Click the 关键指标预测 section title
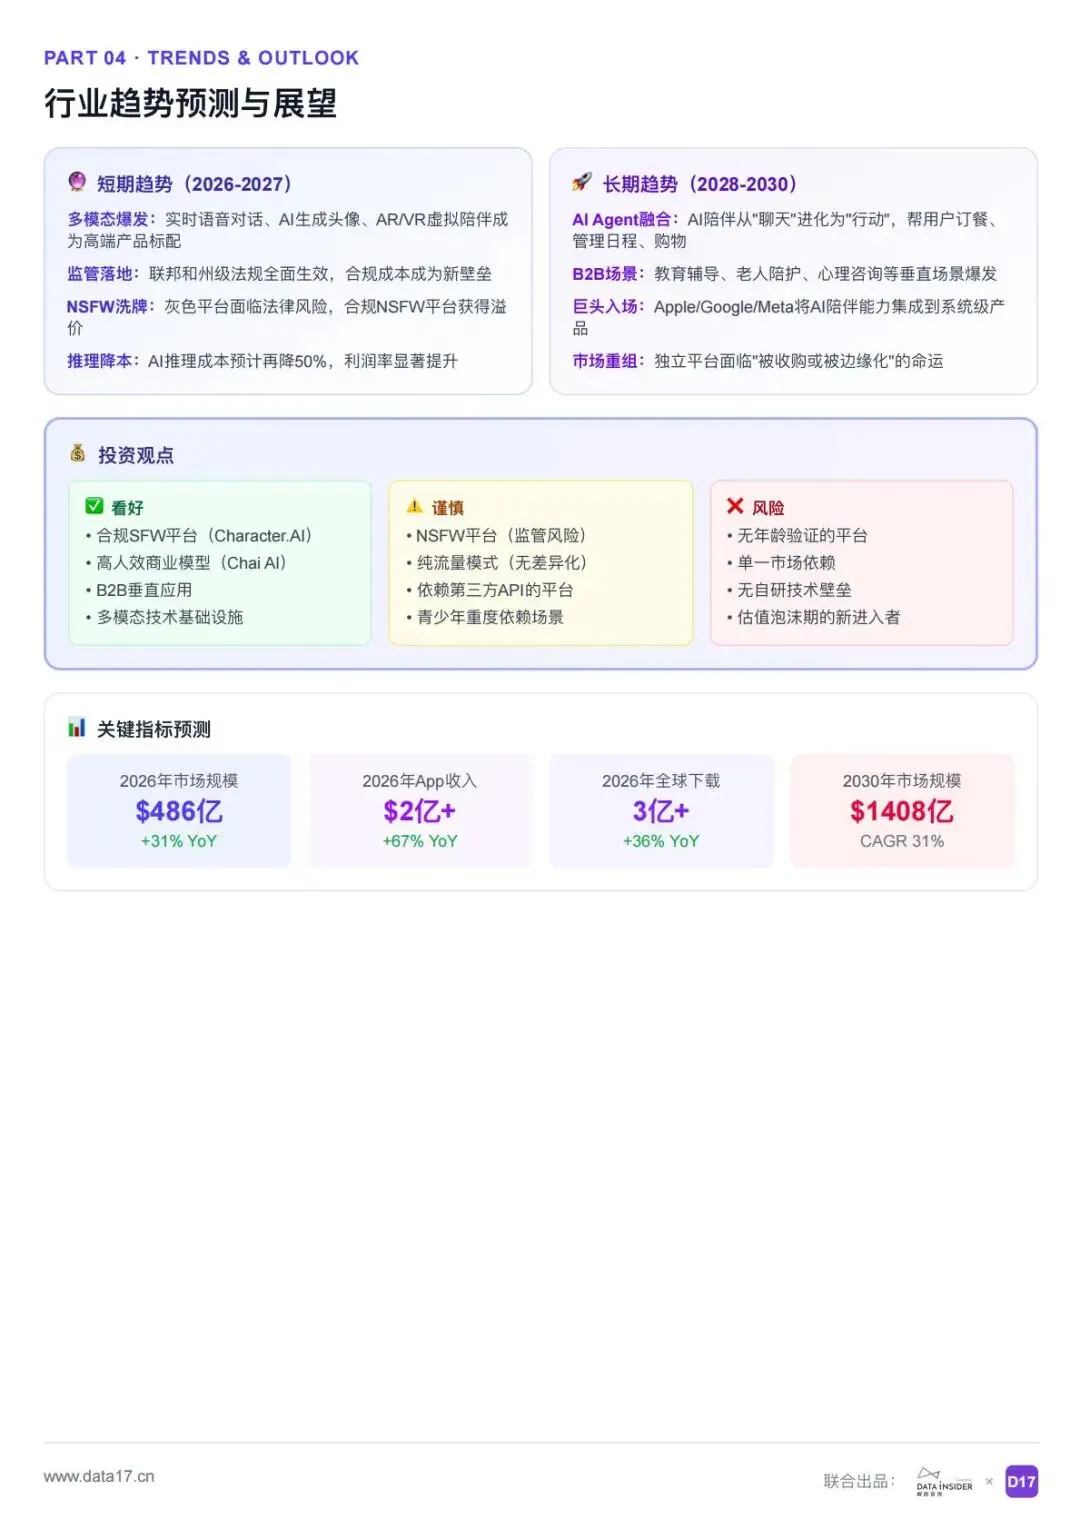Image resolution: width=1080 pixels, height=1529 pixels. coord(154,729)
